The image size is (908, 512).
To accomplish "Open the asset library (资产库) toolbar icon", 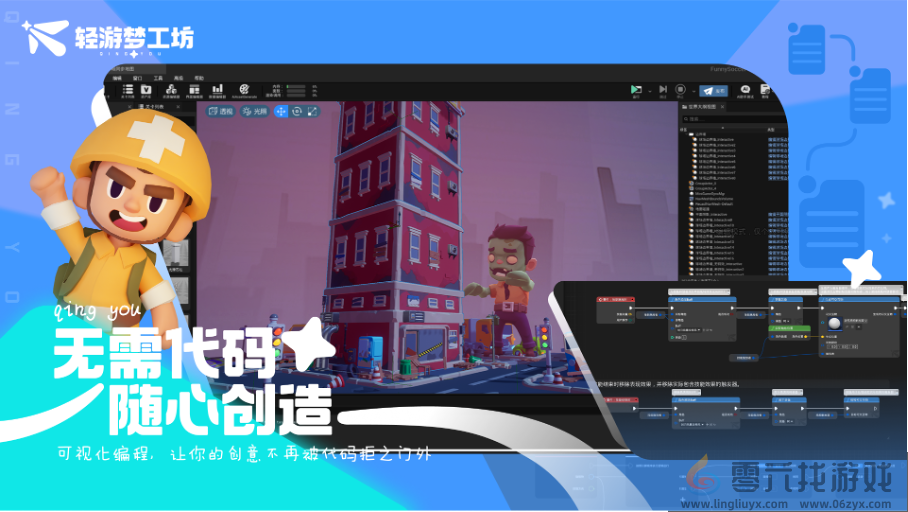I will [x=146, y=91].
